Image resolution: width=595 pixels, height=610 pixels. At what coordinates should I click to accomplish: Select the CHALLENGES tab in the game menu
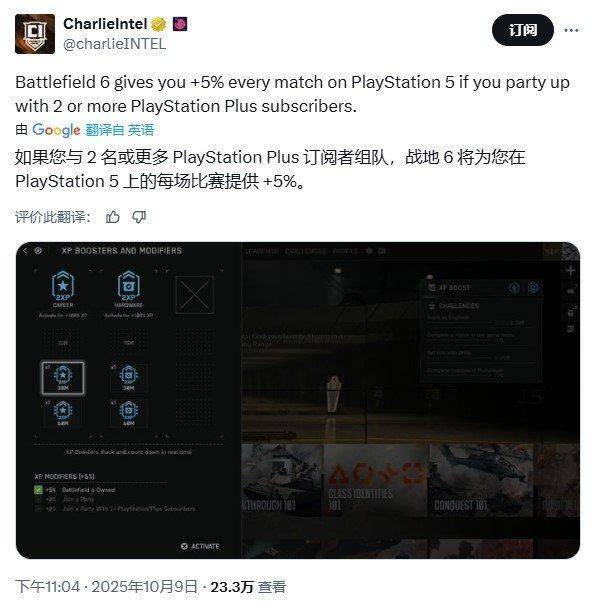pos(305,251)
